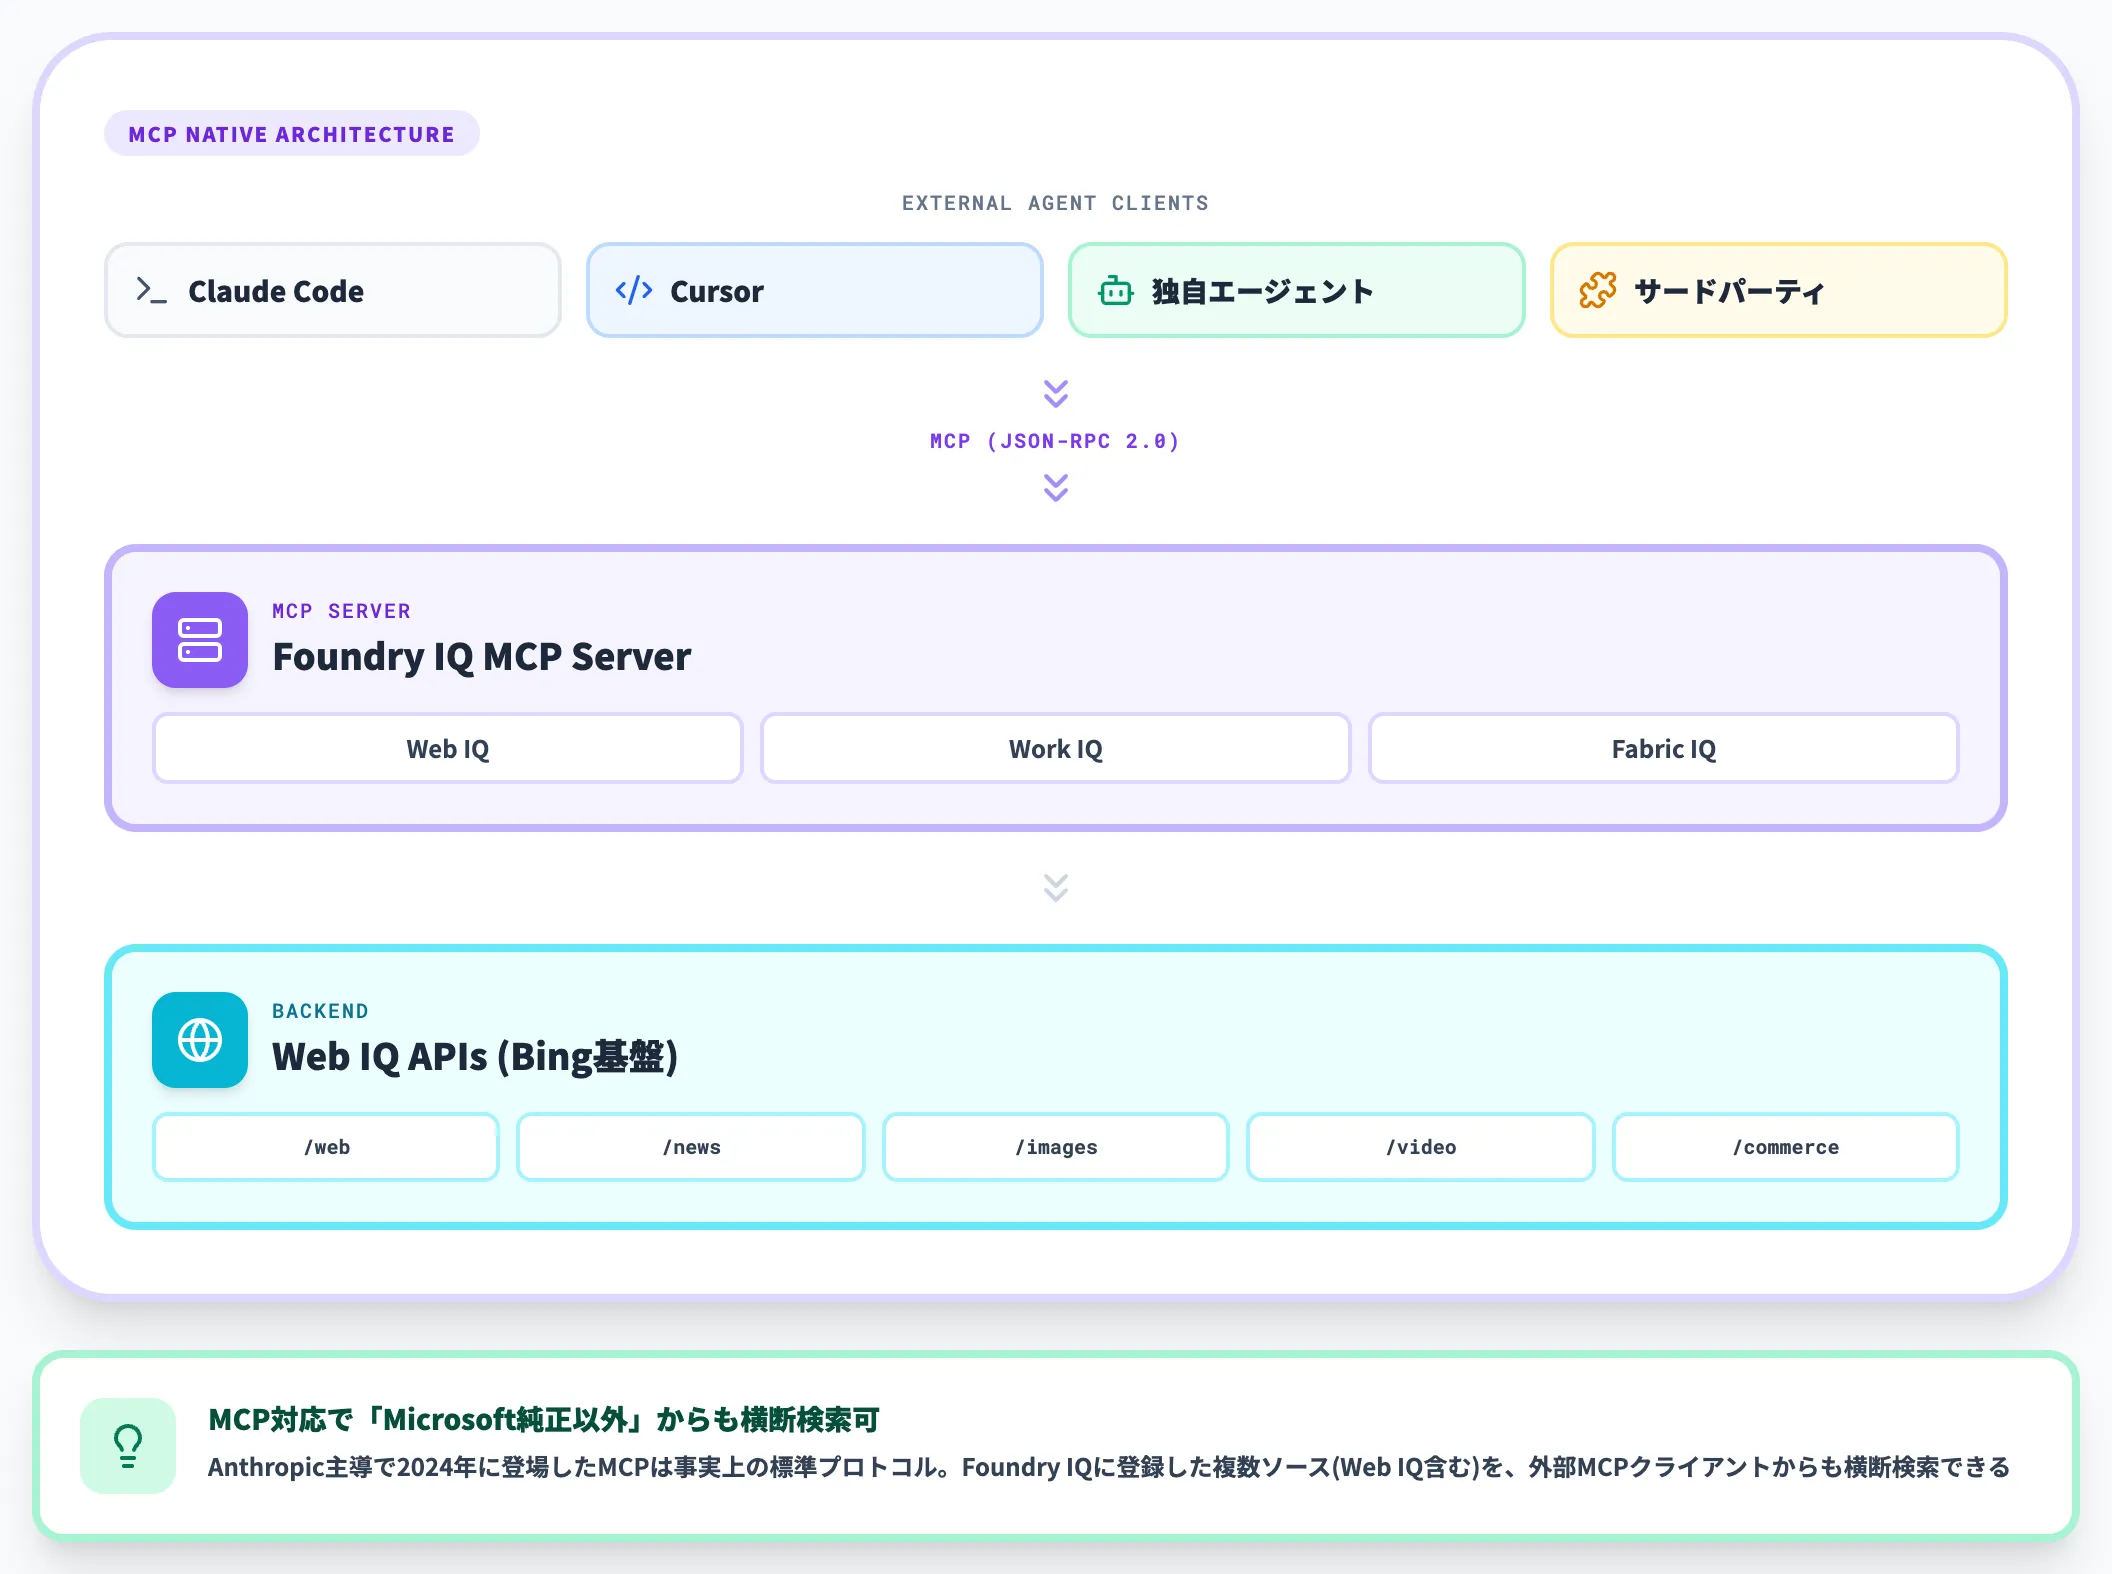2112x1574 pixels.
Task: Click the cyan globe icon for Web IQ APIs
Action: coord(200,1040)
